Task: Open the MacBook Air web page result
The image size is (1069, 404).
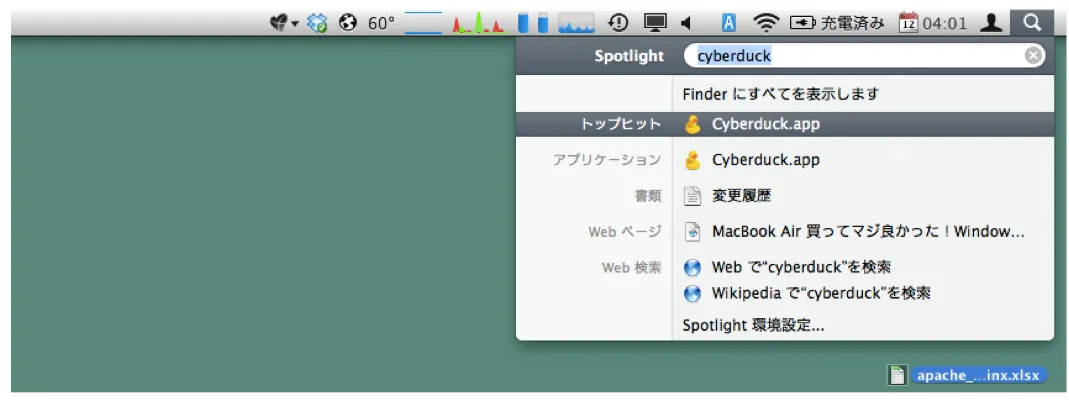Action: point(866,232)
